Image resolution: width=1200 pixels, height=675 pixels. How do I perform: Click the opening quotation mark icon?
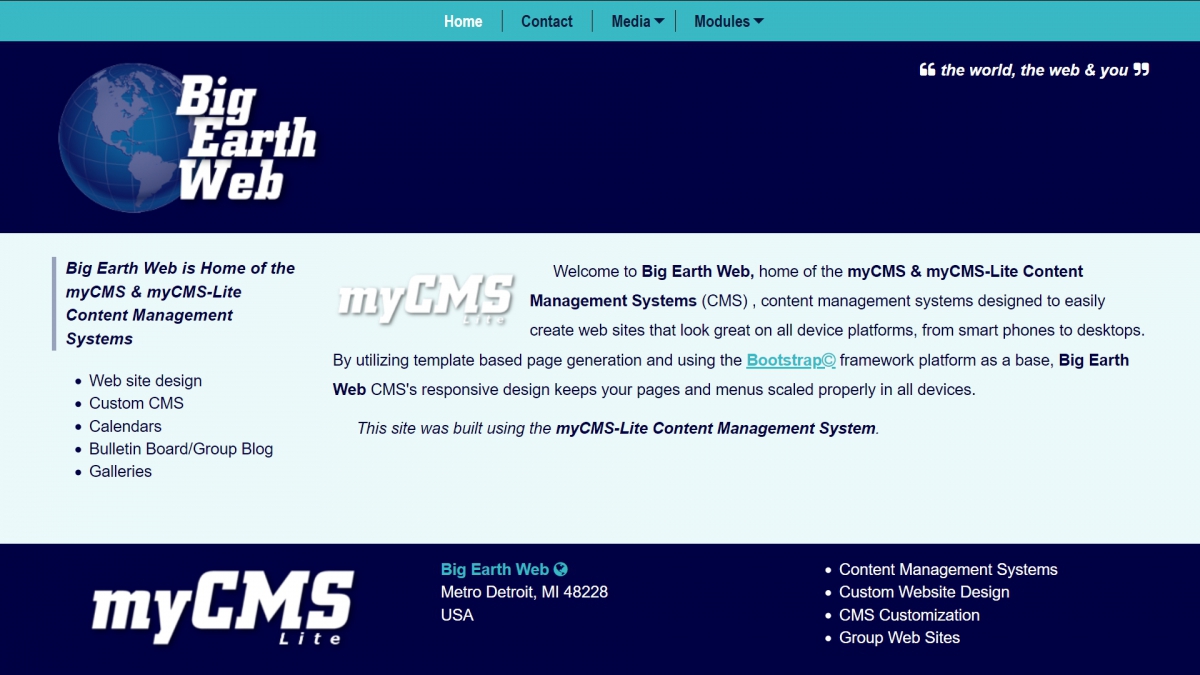coord(927,70)
